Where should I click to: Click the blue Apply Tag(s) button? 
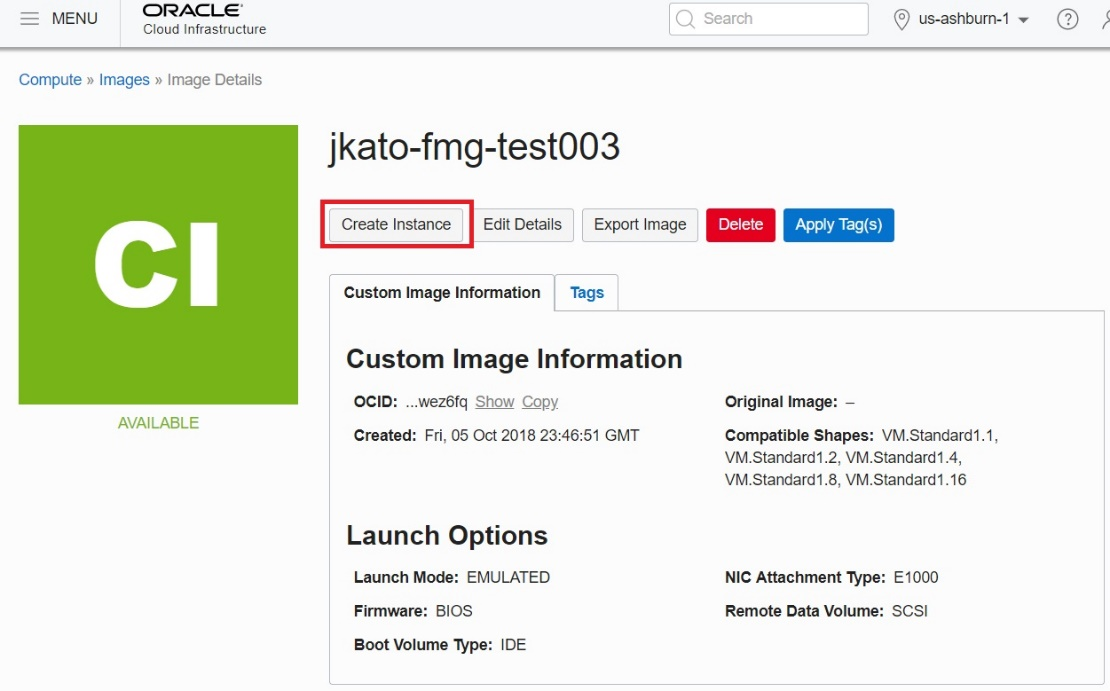(838, 225)
